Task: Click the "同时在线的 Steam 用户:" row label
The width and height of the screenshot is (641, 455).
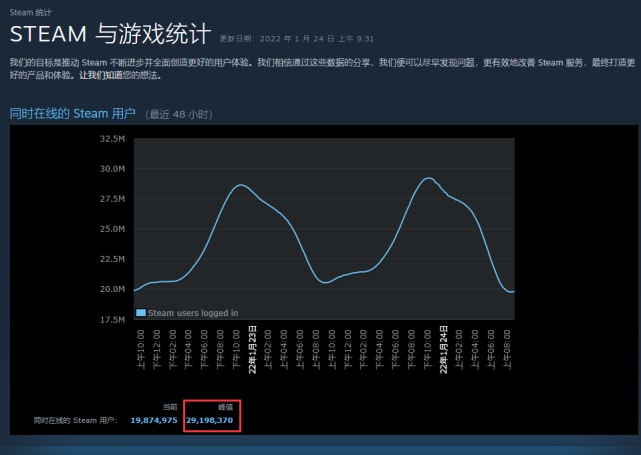Action: 76,421
